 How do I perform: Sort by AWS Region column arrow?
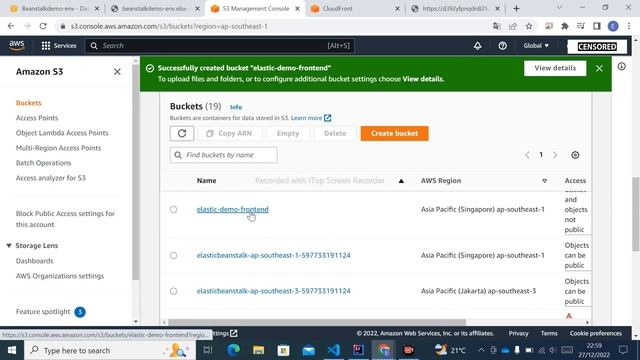tap(544, 181)
